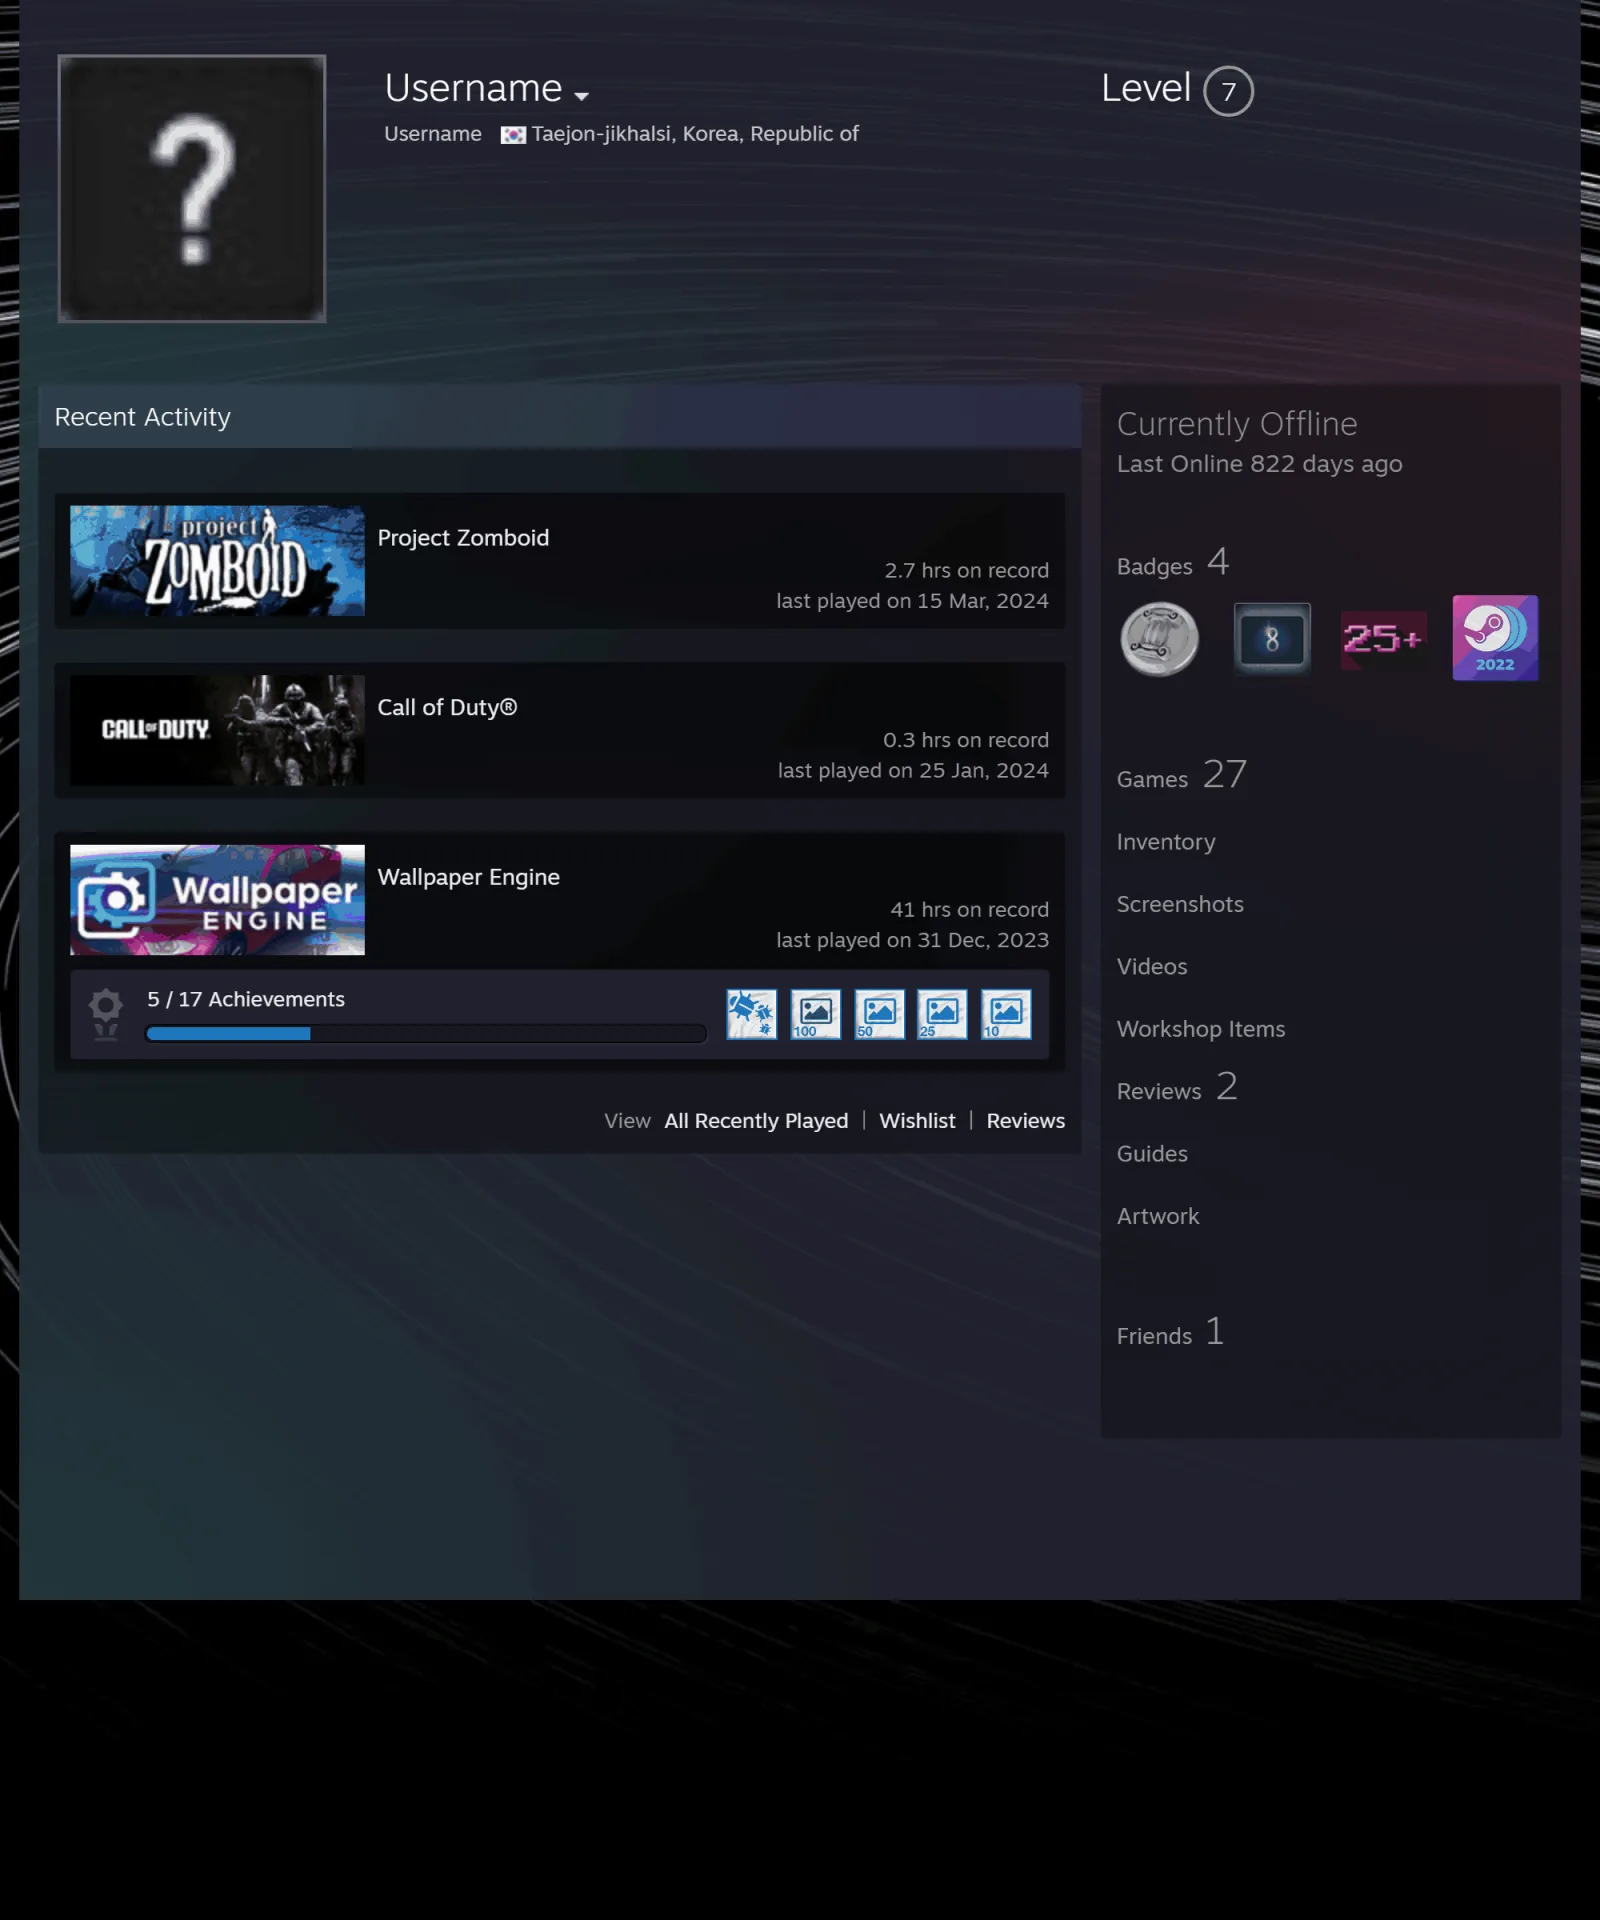This screenshot has width=1600, height=1920.
Task: Click the level 7 circle badge
Action: [x=1228, y=91]
